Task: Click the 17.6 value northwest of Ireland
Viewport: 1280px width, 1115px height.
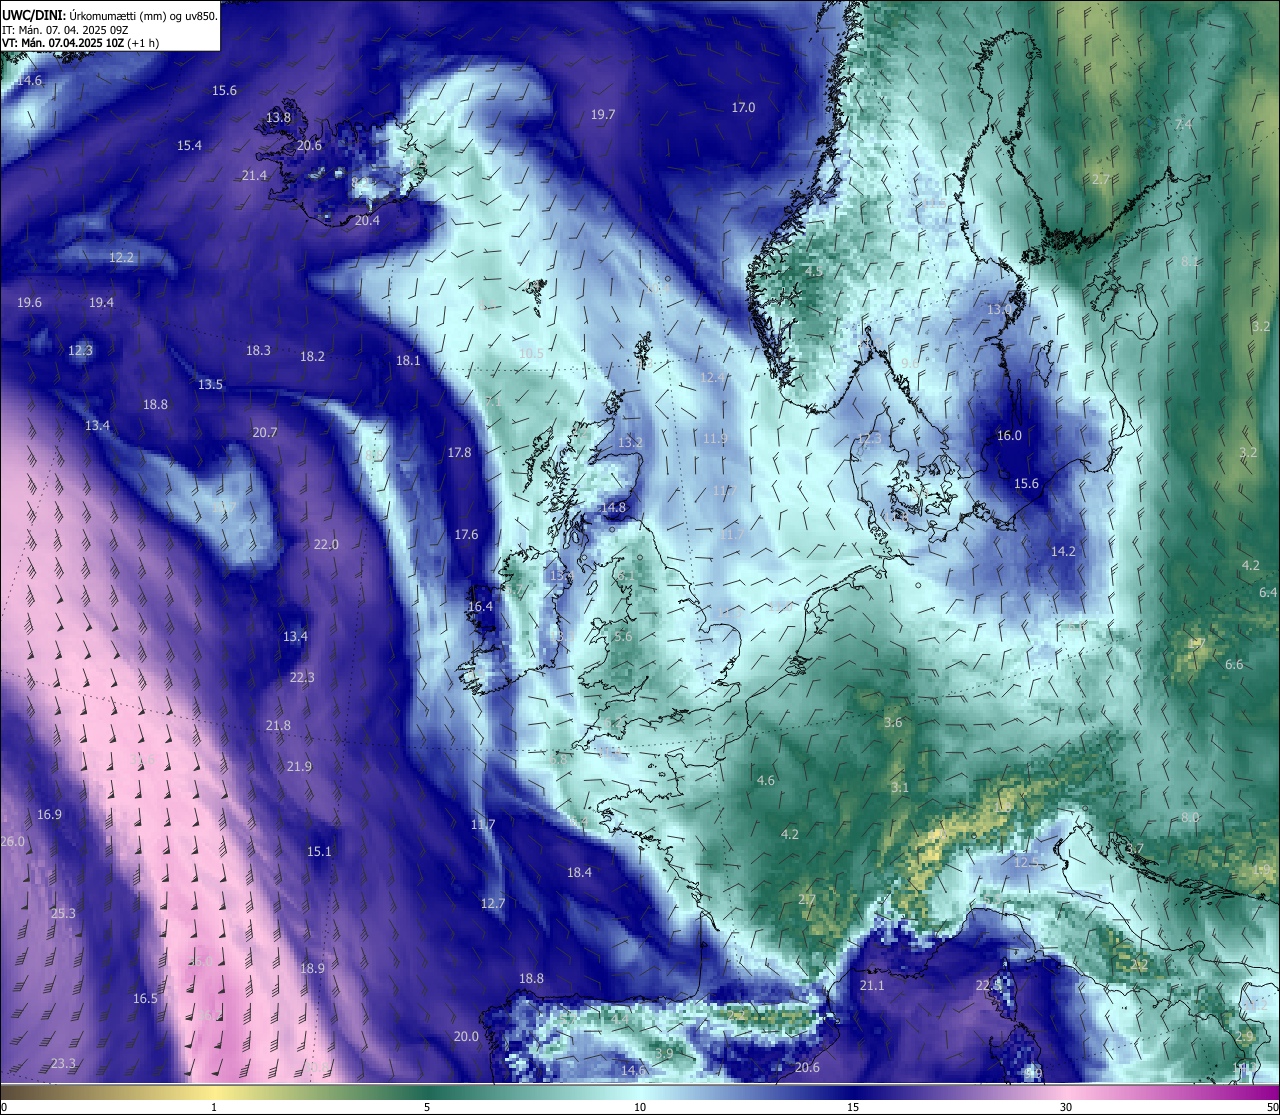Action: [x=466, y=535]
